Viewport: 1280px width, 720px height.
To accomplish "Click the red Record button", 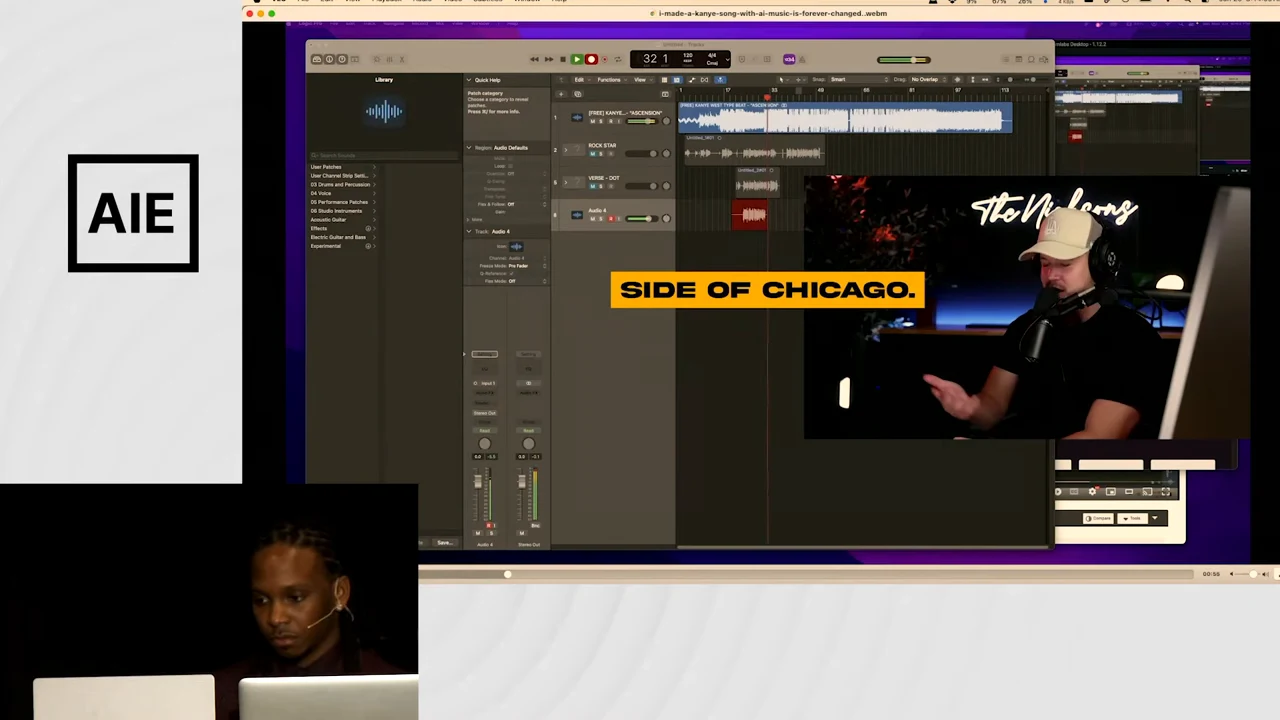I will pyautogui.click(x=591, y=59).
